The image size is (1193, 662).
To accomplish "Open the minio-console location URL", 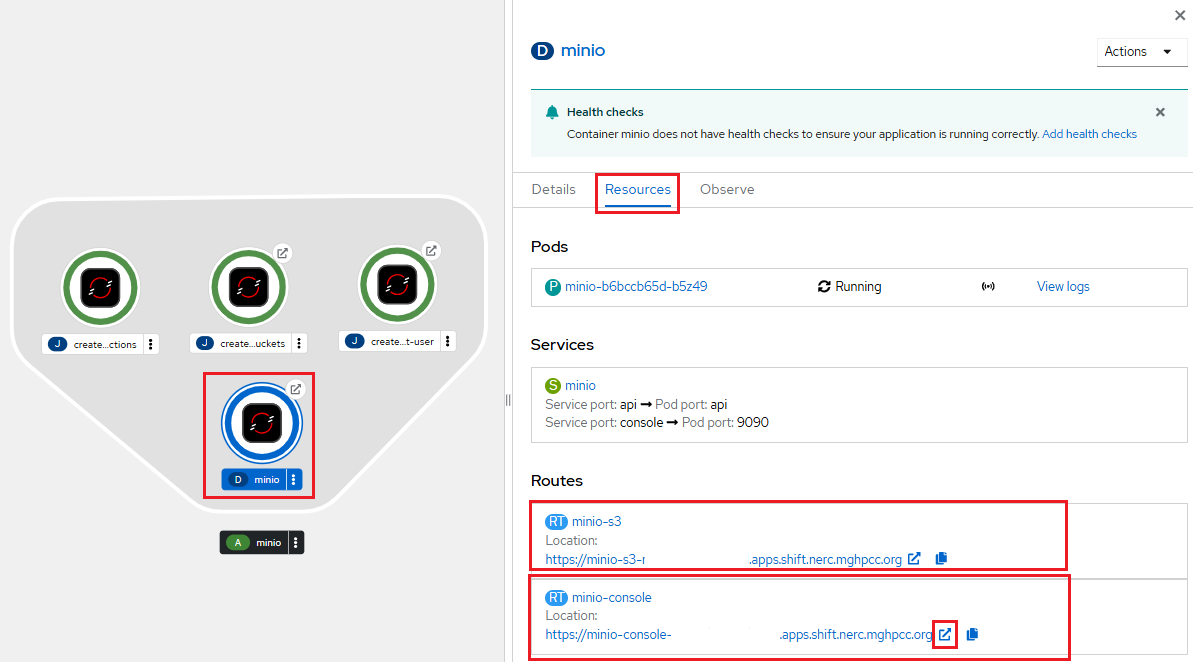I will pos(739,635).
